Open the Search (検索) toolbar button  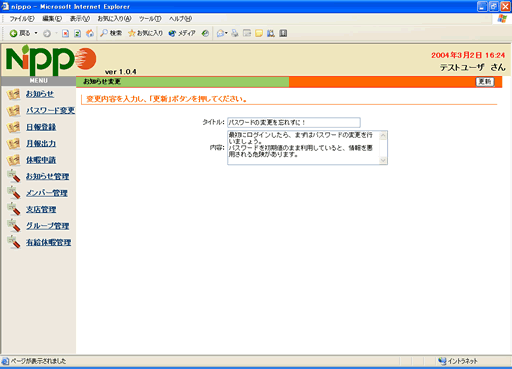pyautogui.click(x=111, y=33)
